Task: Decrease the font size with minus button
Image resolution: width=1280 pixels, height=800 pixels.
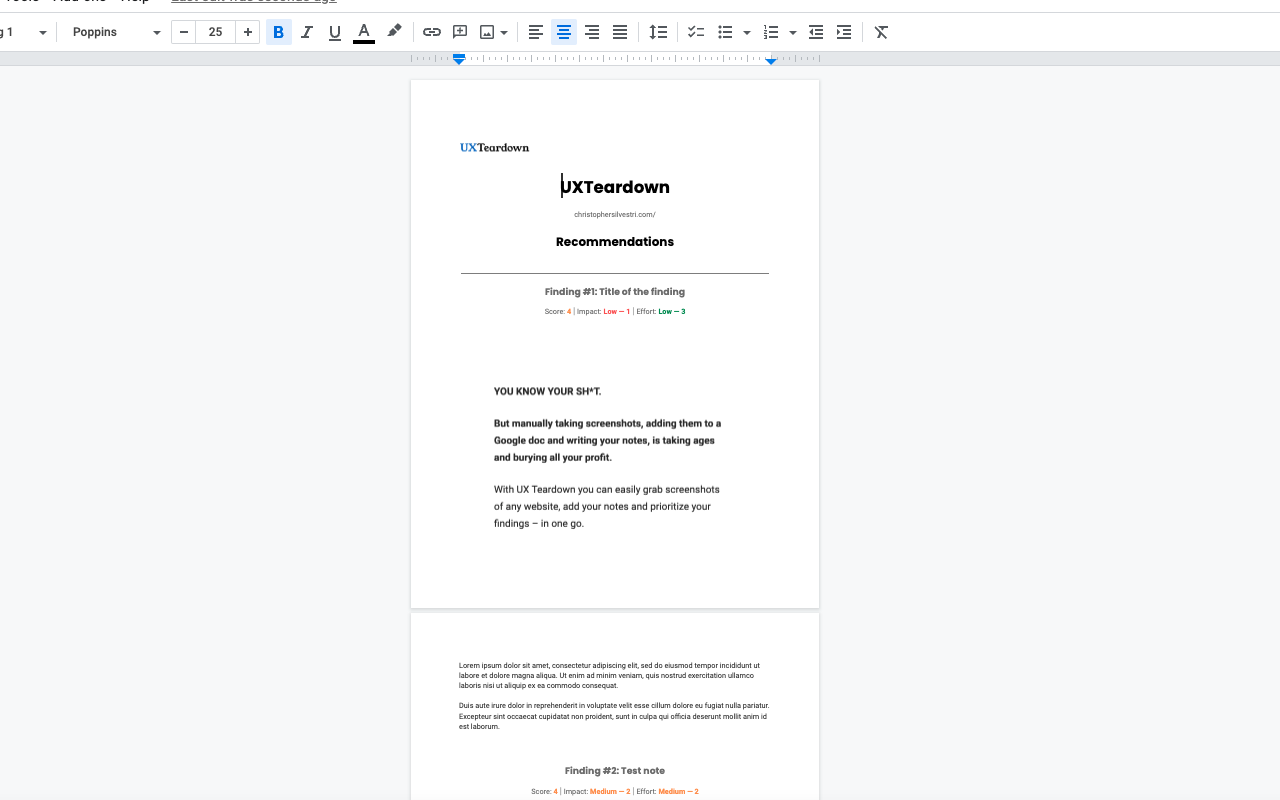Action: tap(184, 32)
